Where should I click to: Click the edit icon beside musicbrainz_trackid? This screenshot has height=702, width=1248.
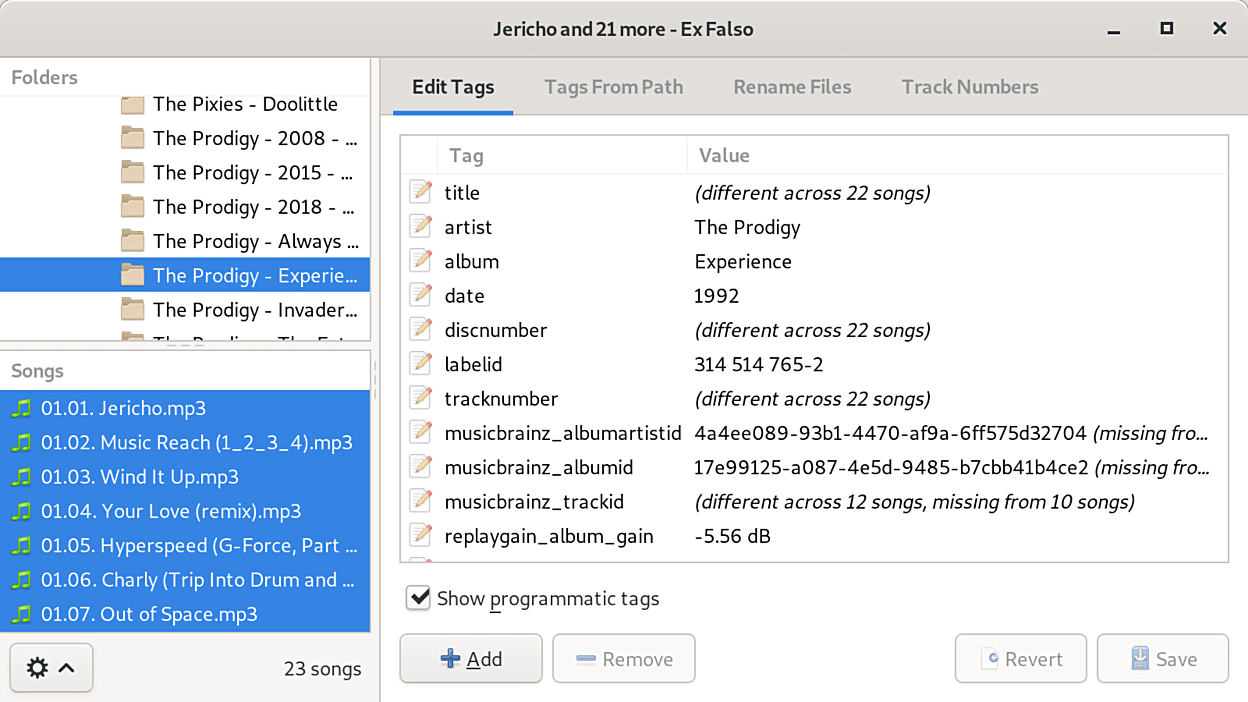[421, 502]
